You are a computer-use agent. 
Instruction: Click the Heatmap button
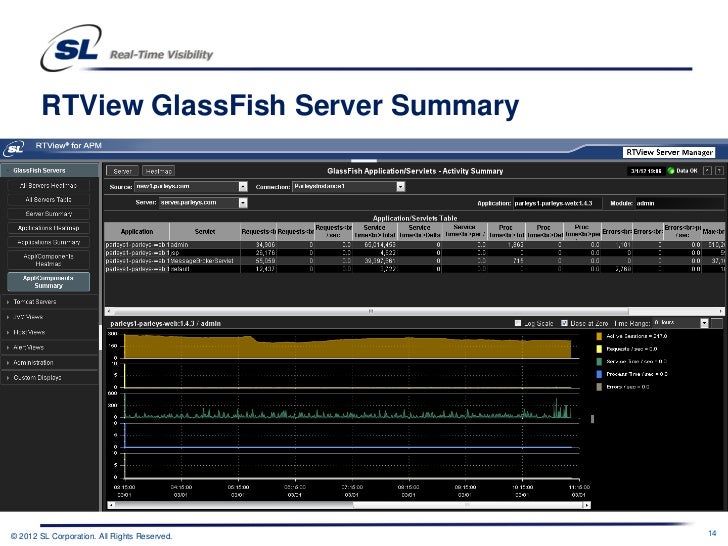point(158,171)
